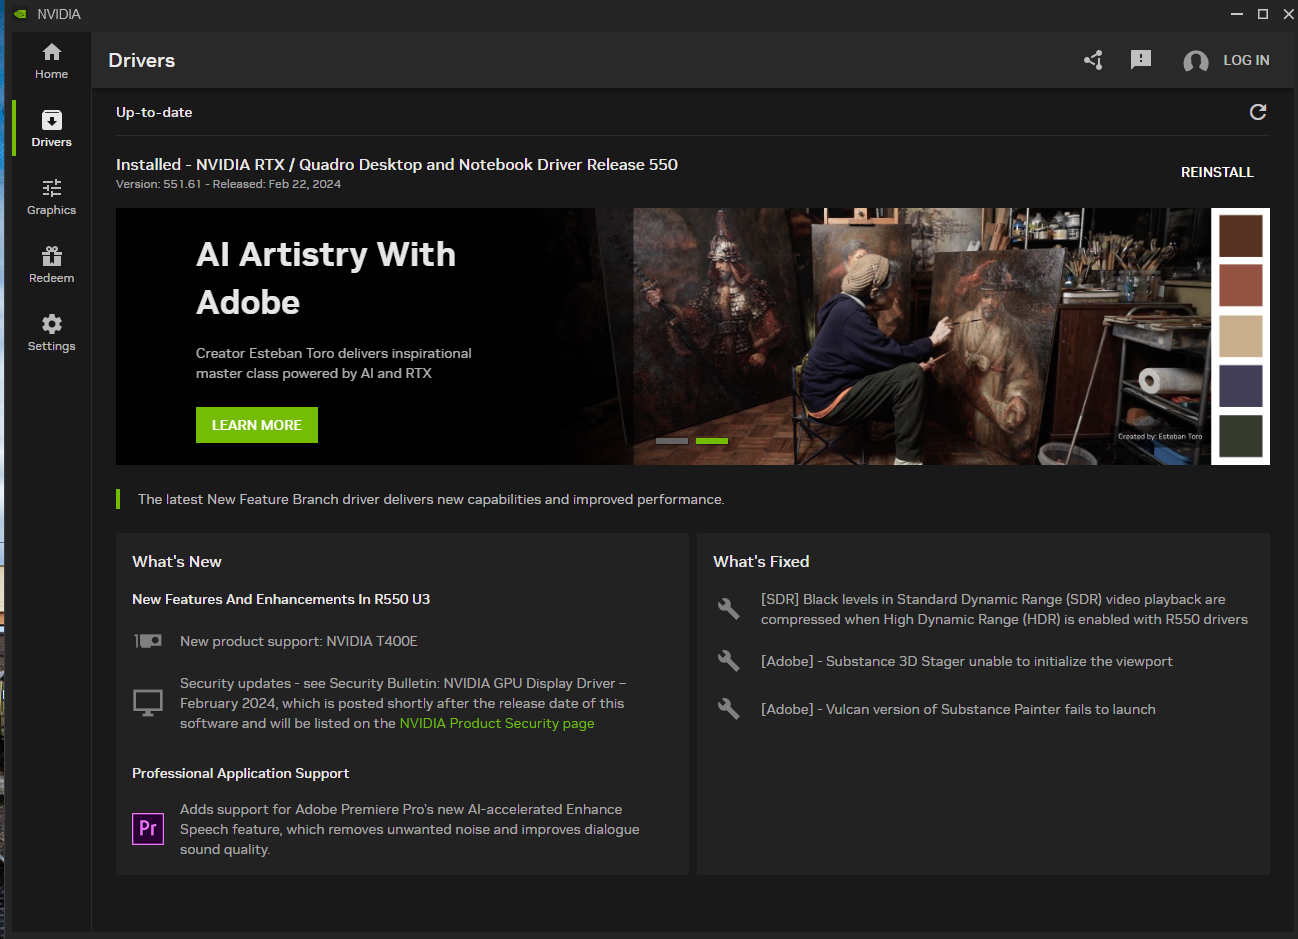The image size is (1298, 939).
Task: Click the 'latest New Feature Branch driver' note
Action: click(431, 499)
